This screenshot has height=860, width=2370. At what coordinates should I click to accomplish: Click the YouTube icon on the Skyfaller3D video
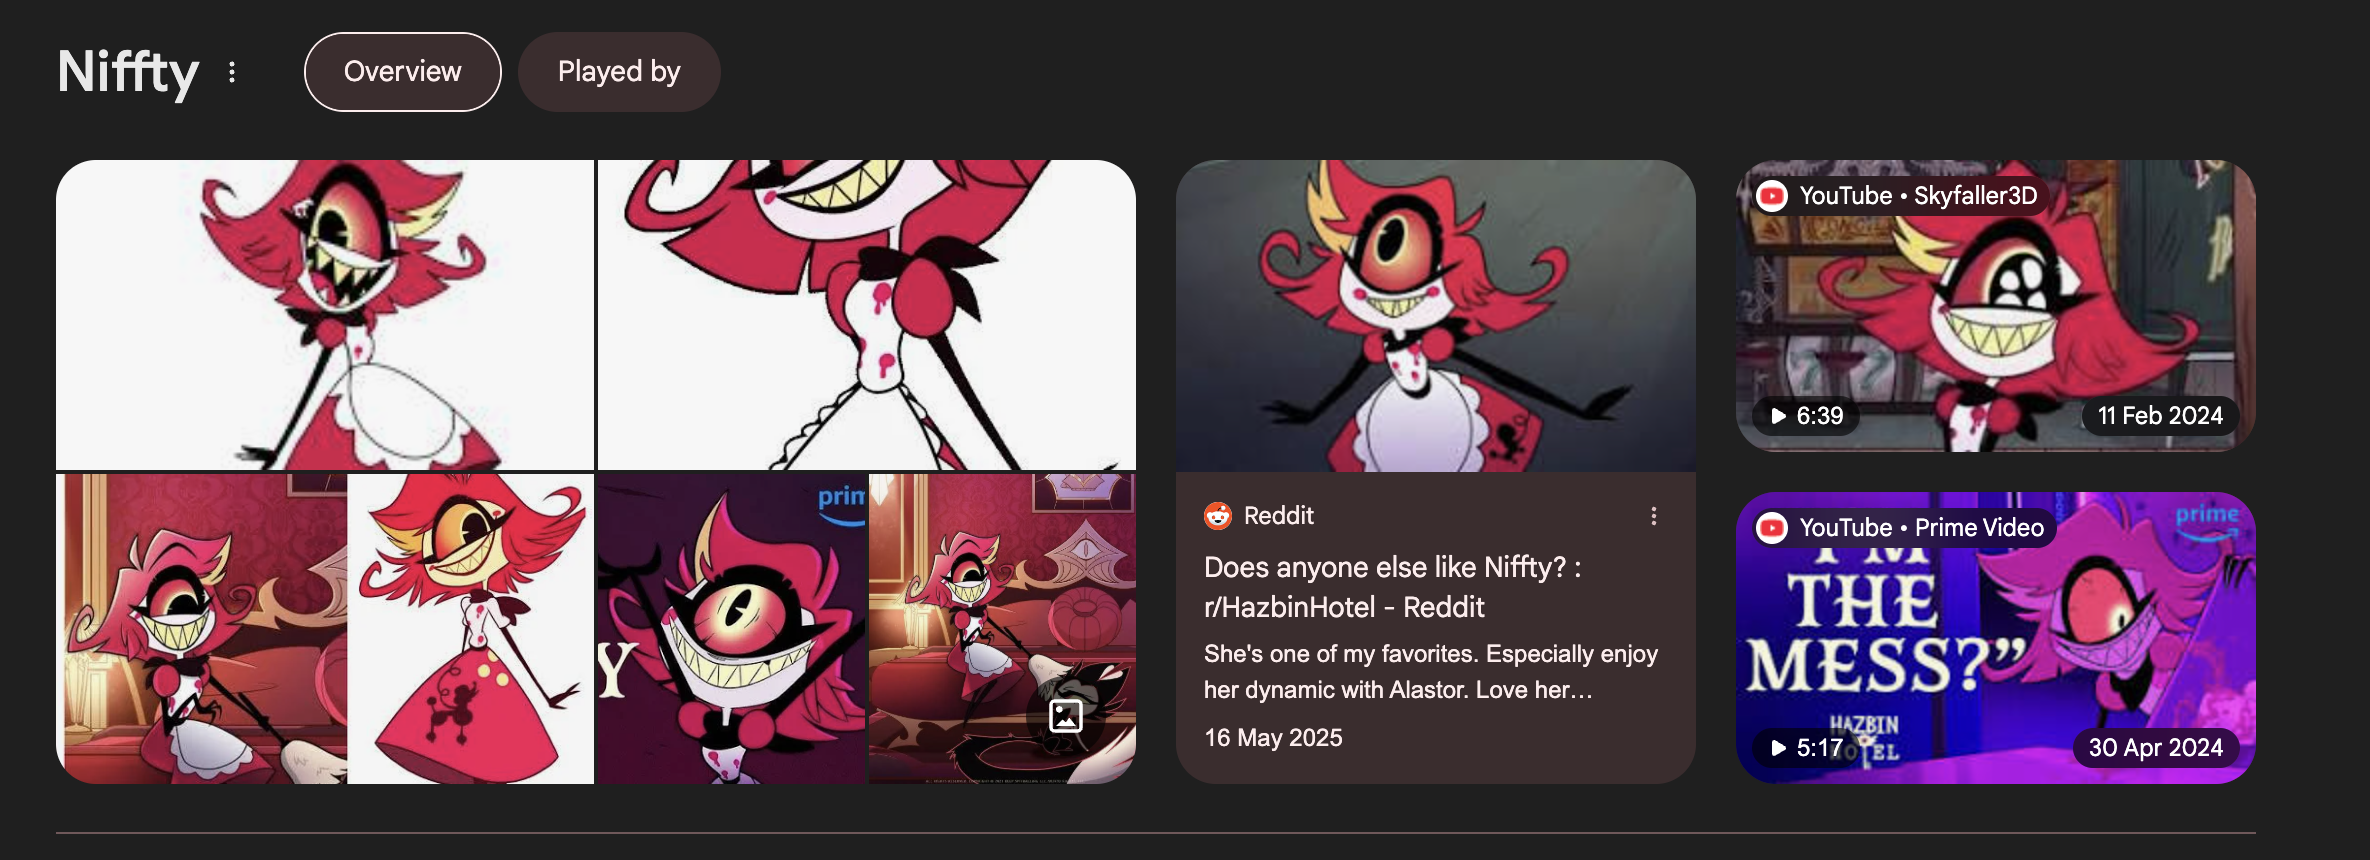[1772, 196]
